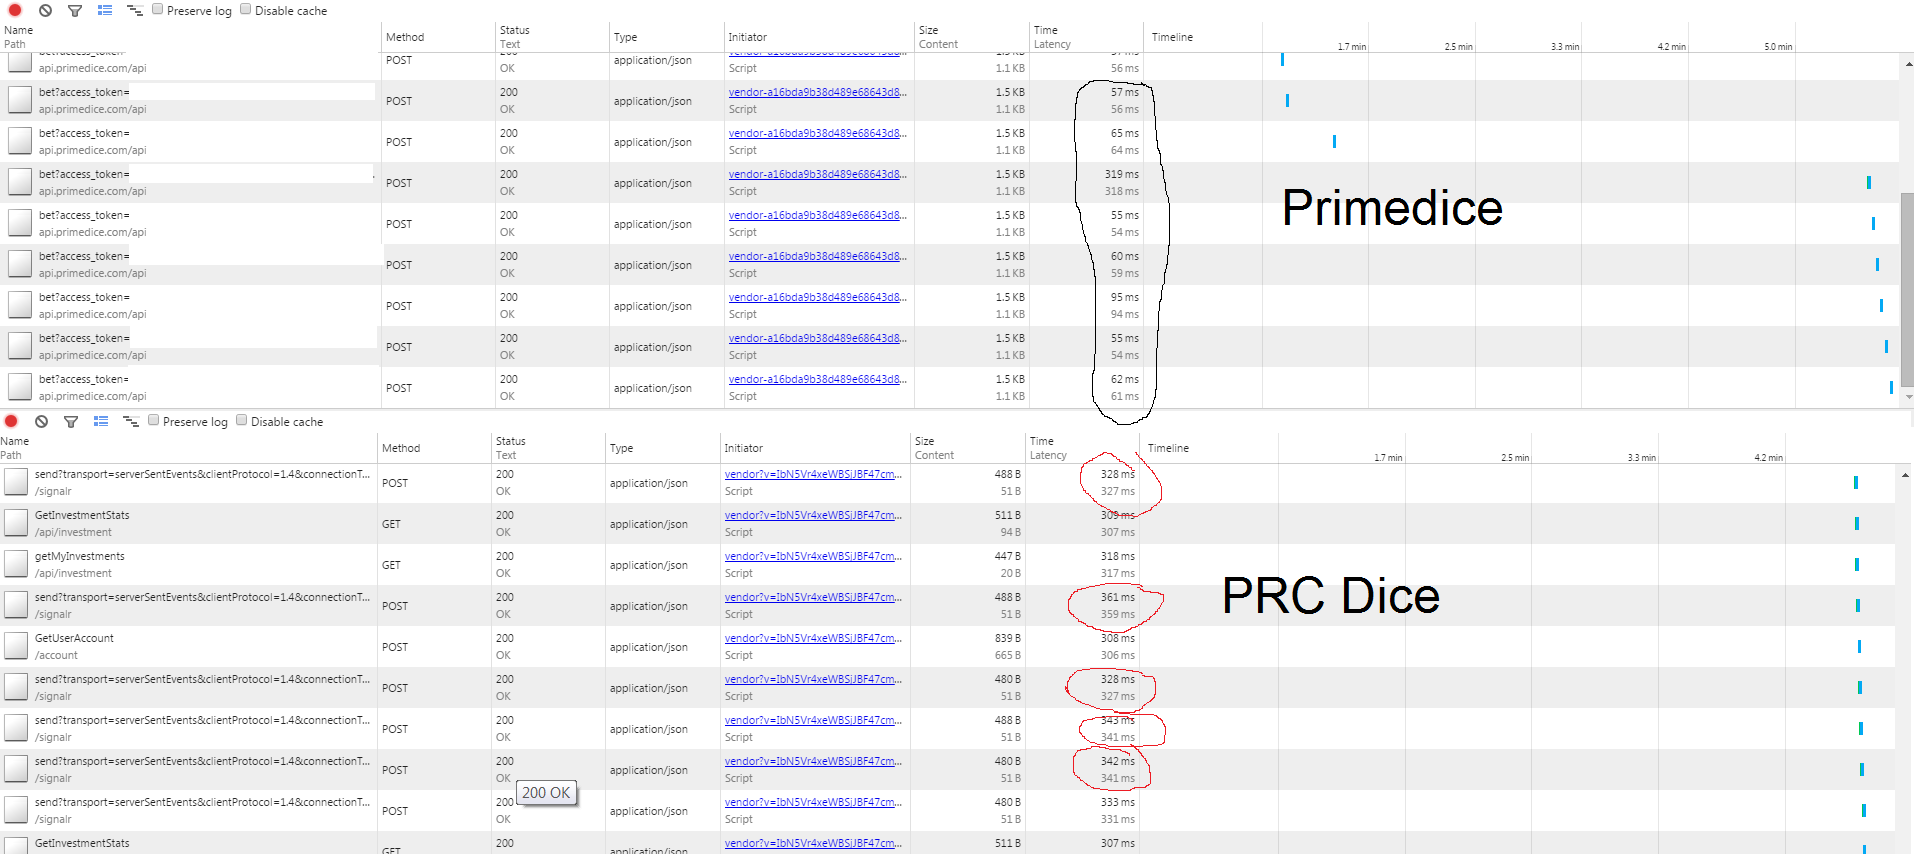Open vendor?v= initiator link in GetUserAccount row

click(814, 638)
